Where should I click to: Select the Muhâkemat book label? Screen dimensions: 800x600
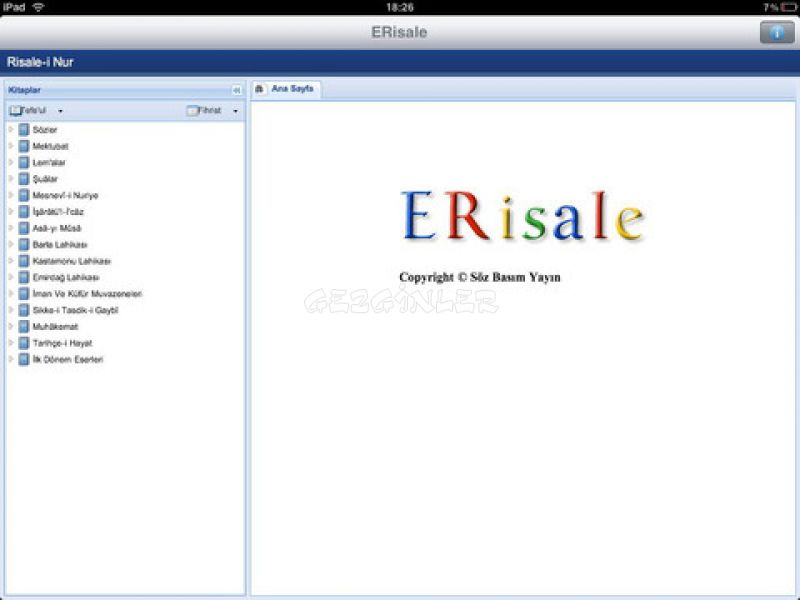point(55,327)
